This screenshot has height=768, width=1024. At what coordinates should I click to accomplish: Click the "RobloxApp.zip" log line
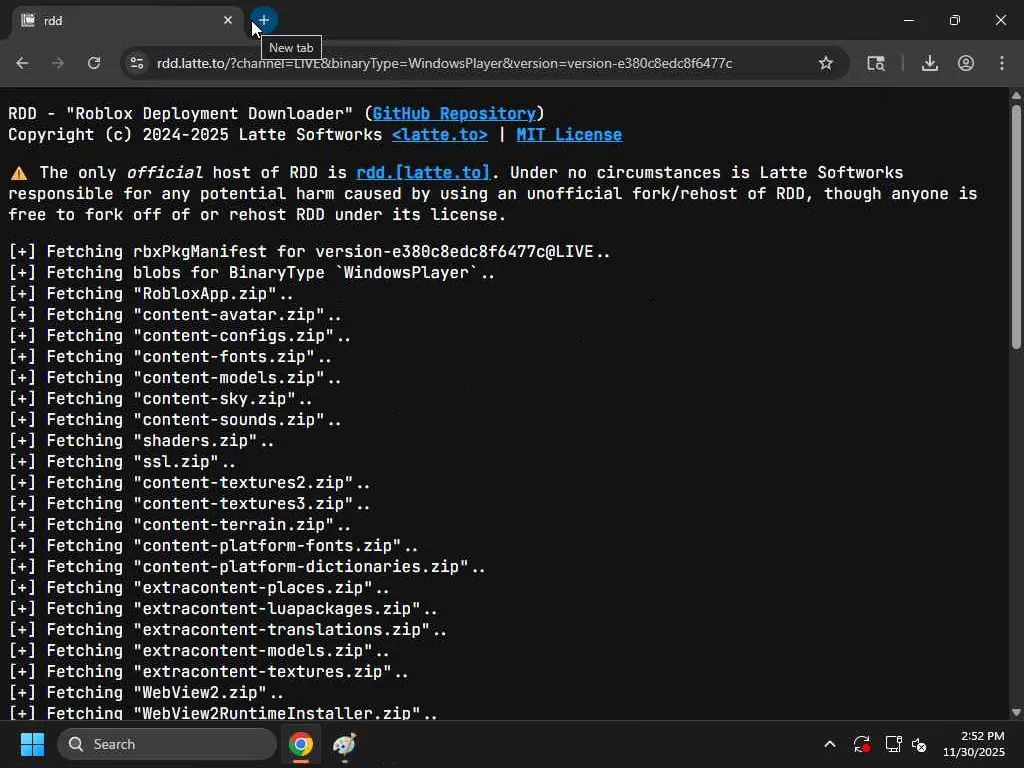click(x=151, y=293)
